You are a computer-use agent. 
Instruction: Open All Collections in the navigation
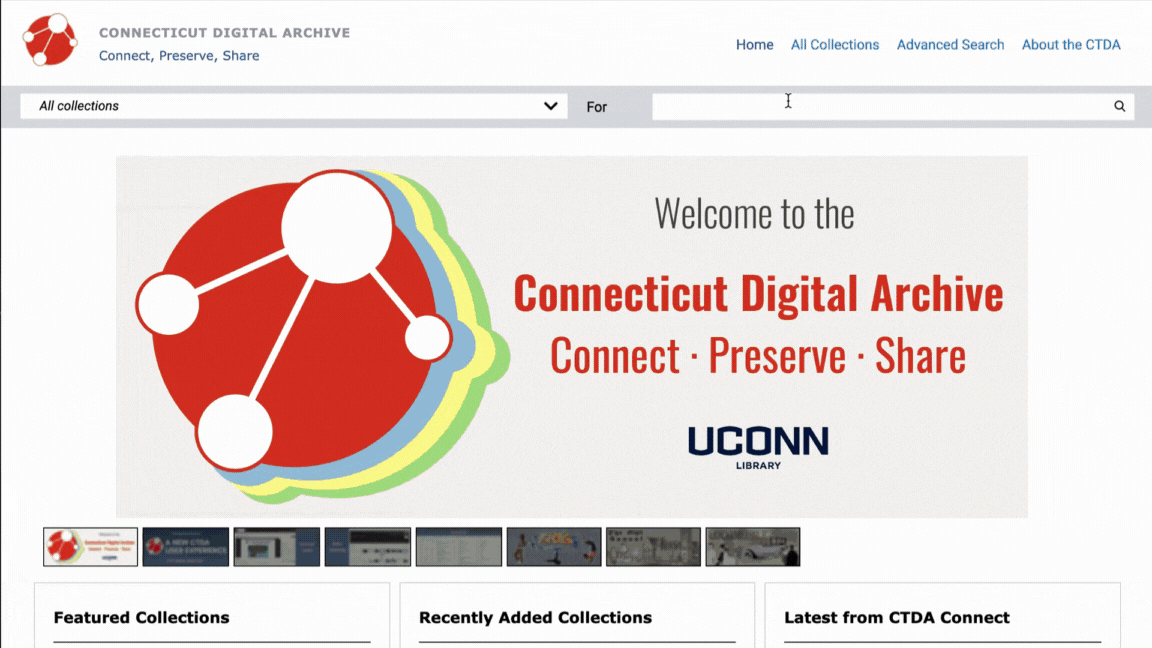(x=835, y=45)
